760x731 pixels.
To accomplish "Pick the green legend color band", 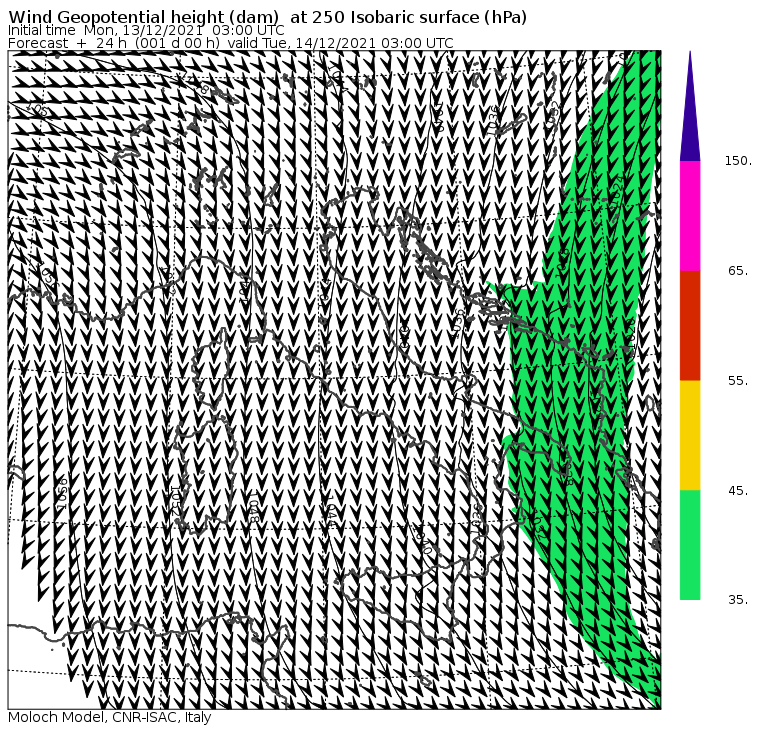I will coord(690,545).
